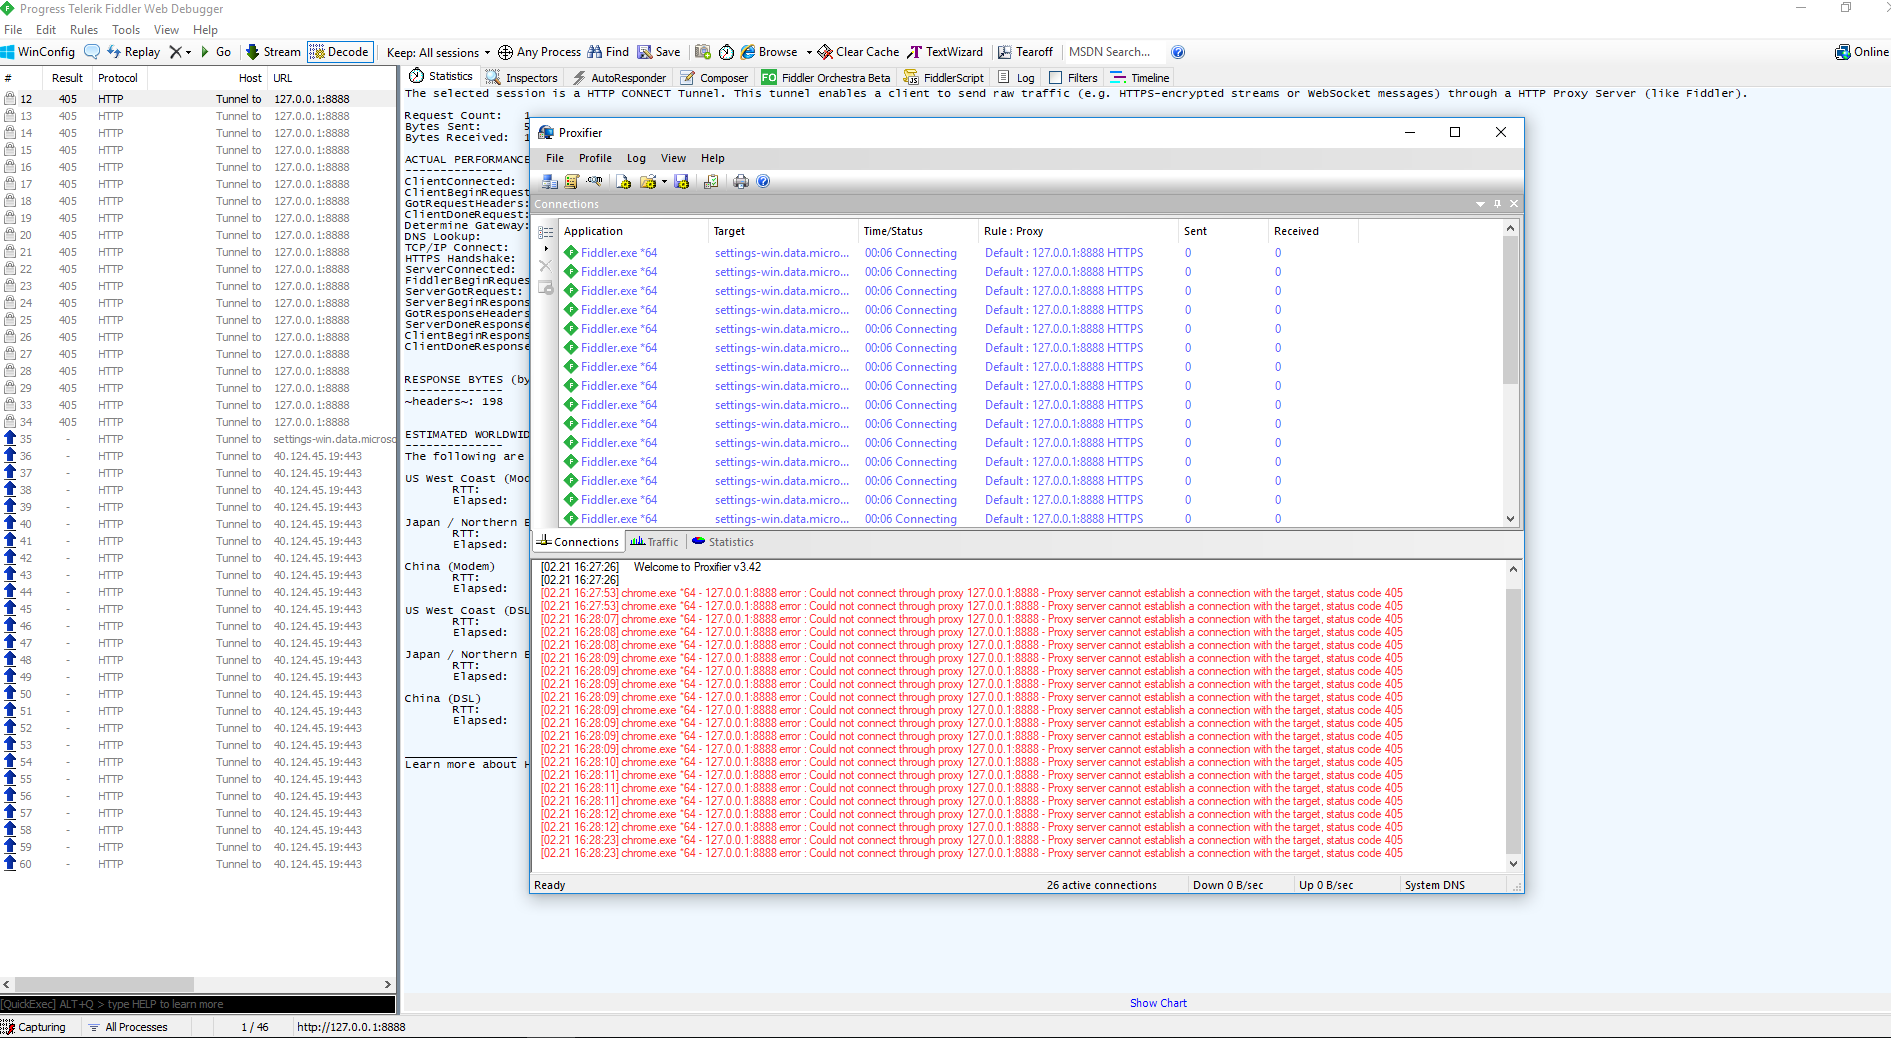Screen dimensions: 1891x1038
Task: Switch to the Statistics tab in Proxifier
Action: [723, 542]
